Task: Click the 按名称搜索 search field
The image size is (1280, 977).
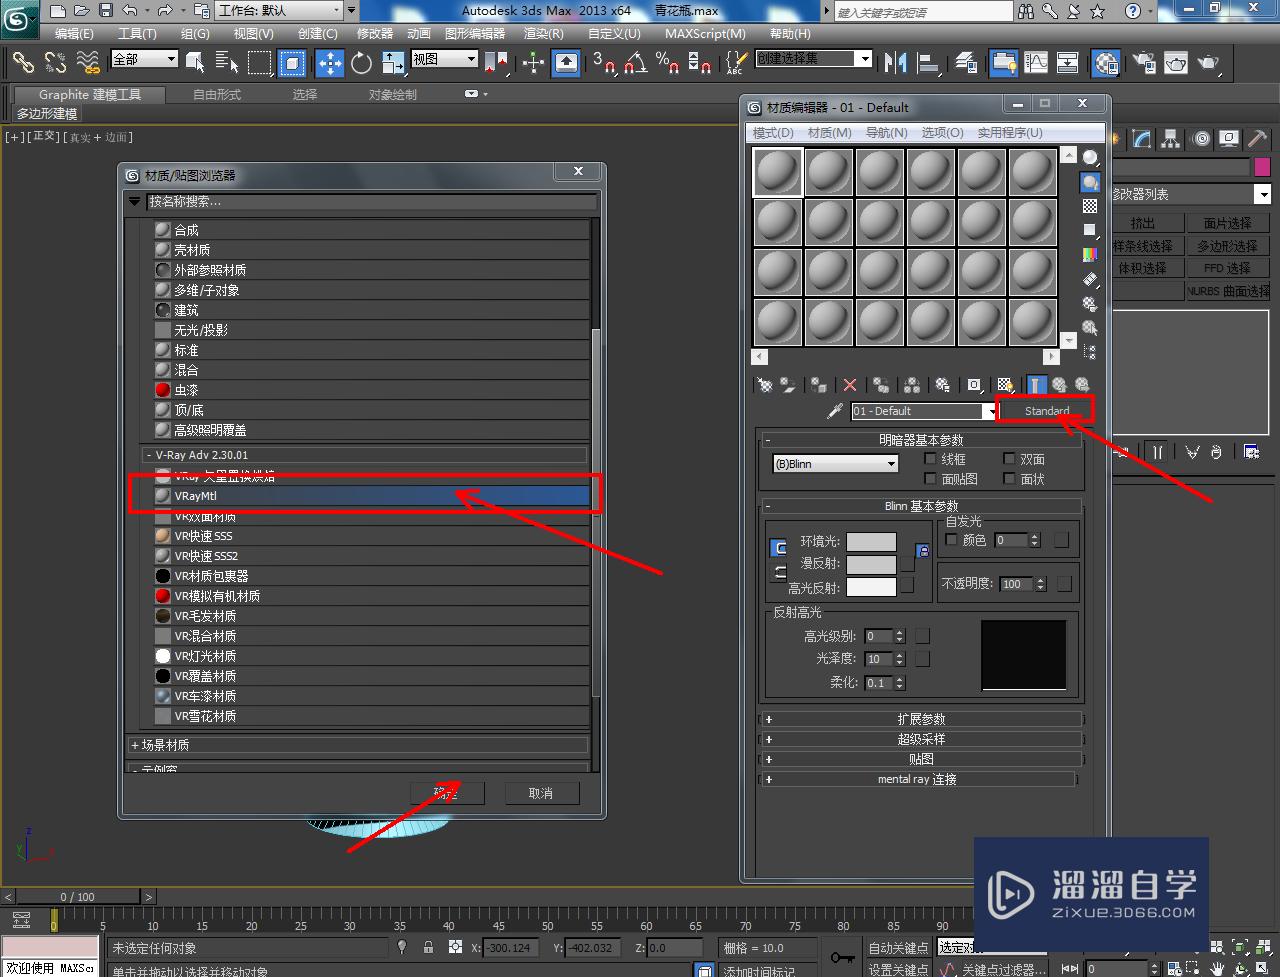Action: [371, 201]
